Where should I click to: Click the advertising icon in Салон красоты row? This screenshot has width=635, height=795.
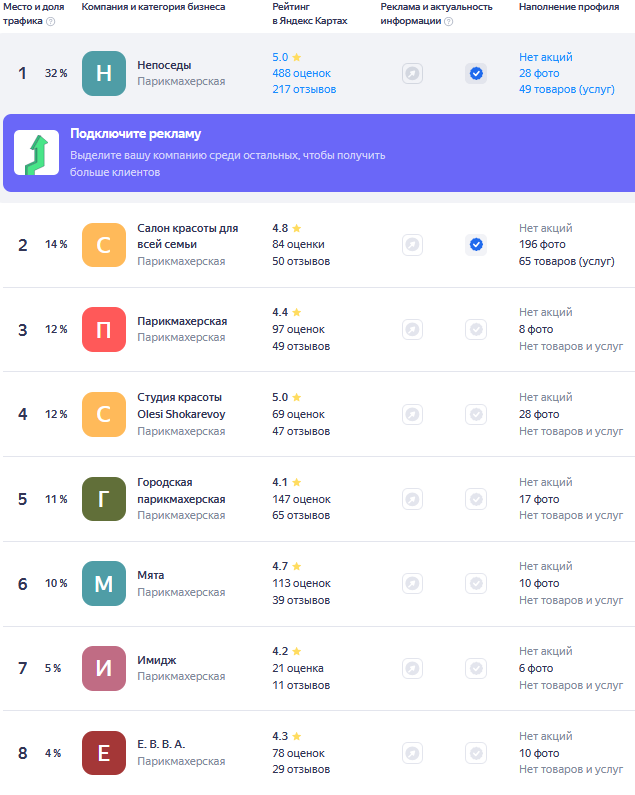412,245
